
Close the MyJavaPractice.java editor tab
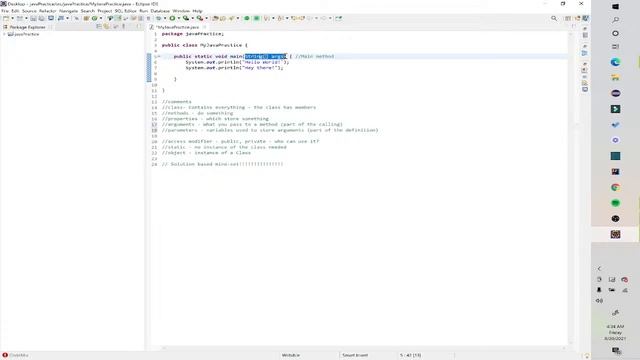click(x=204, y=27)
